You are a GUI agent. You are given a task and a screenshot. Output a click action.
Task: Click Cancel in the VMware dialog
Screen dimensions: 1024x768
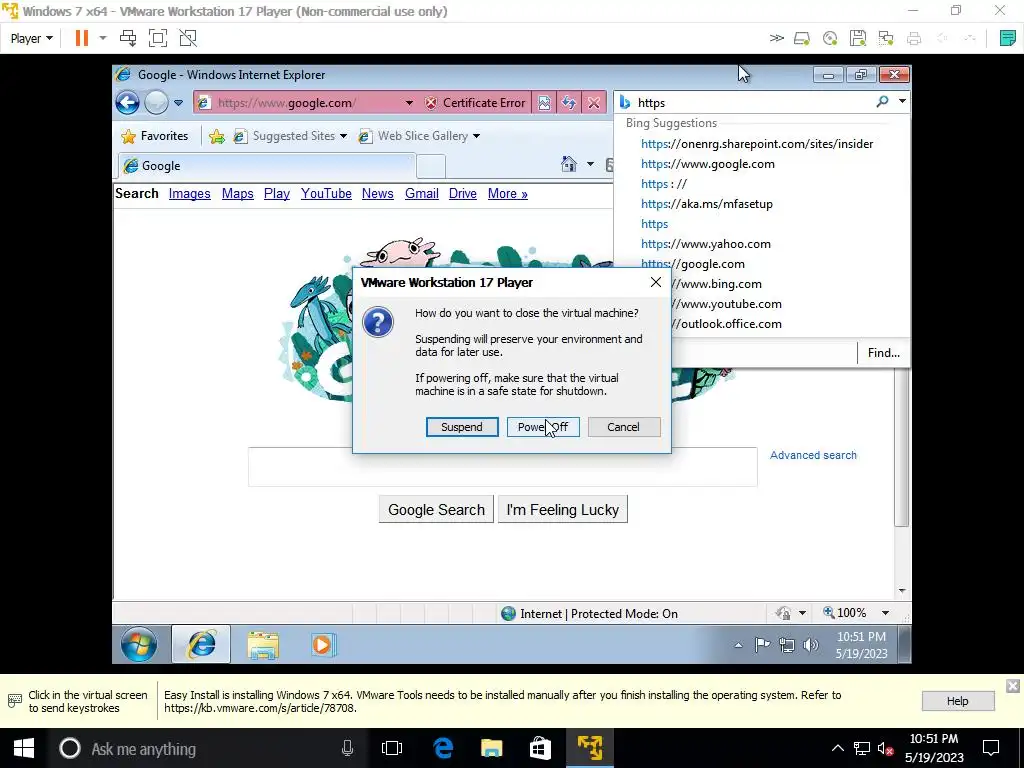pyautogui.click(x=624, y=426)
